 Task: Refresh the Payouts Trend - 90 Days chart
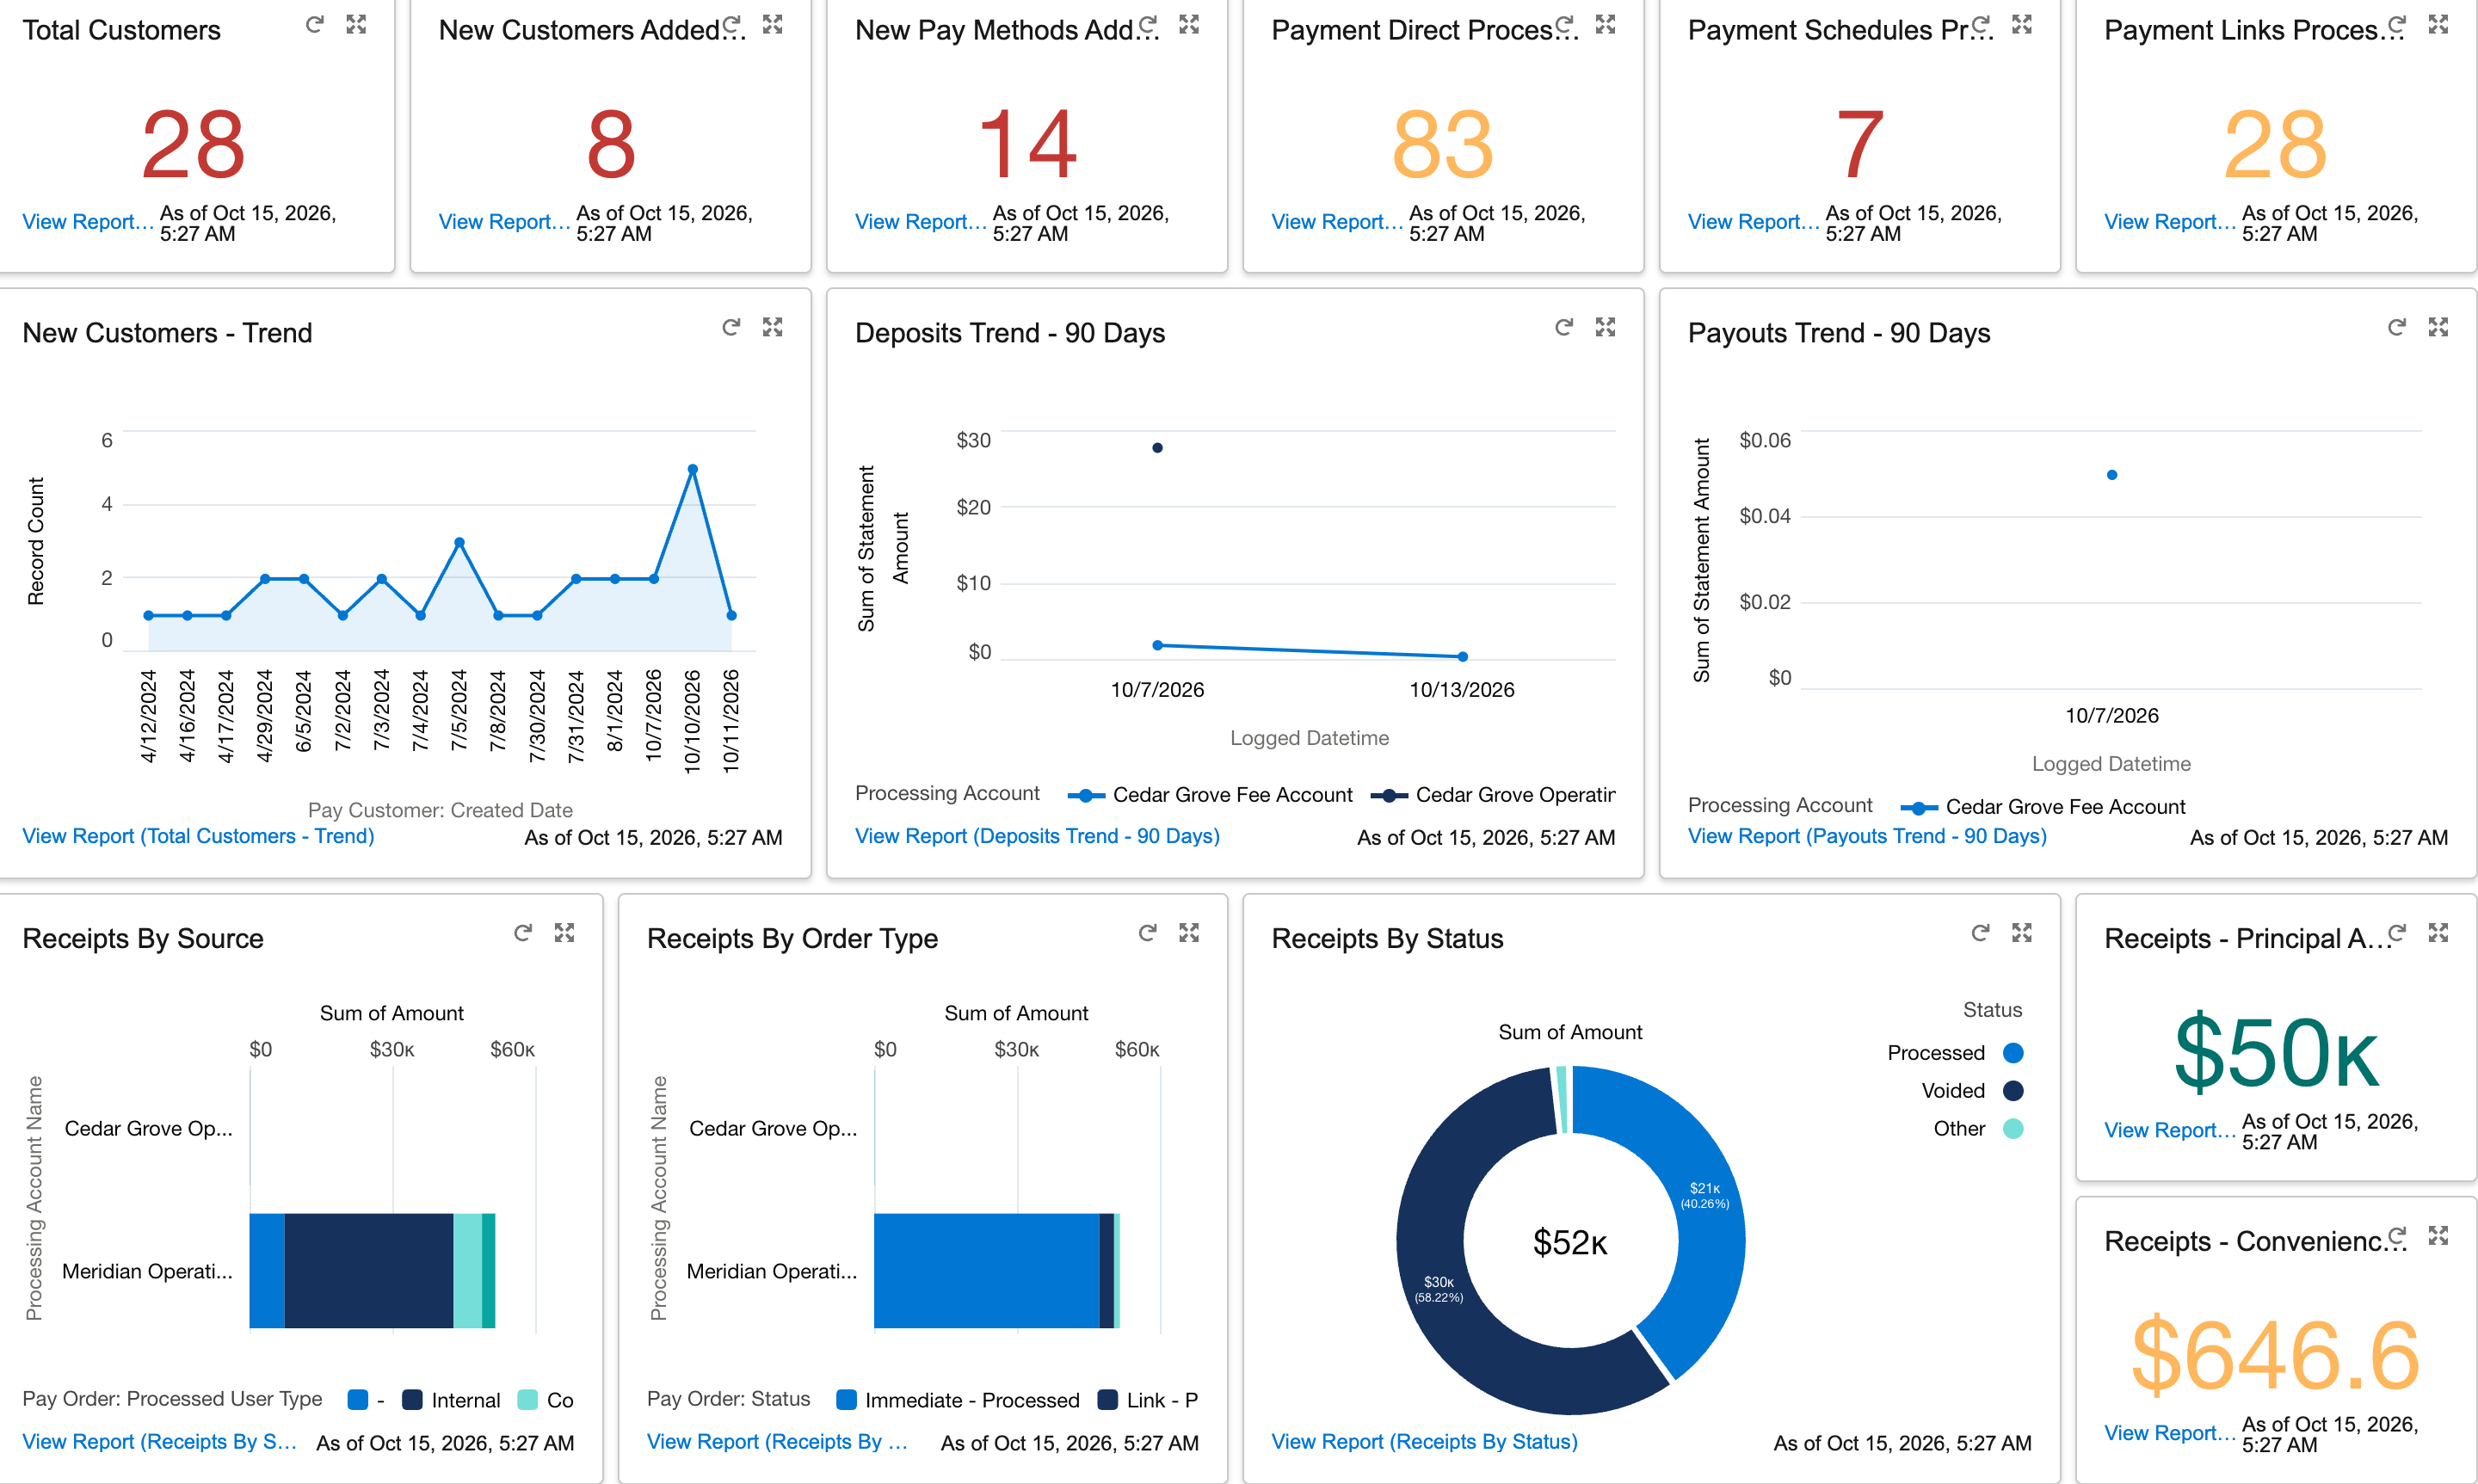(x=2397, y=327)
